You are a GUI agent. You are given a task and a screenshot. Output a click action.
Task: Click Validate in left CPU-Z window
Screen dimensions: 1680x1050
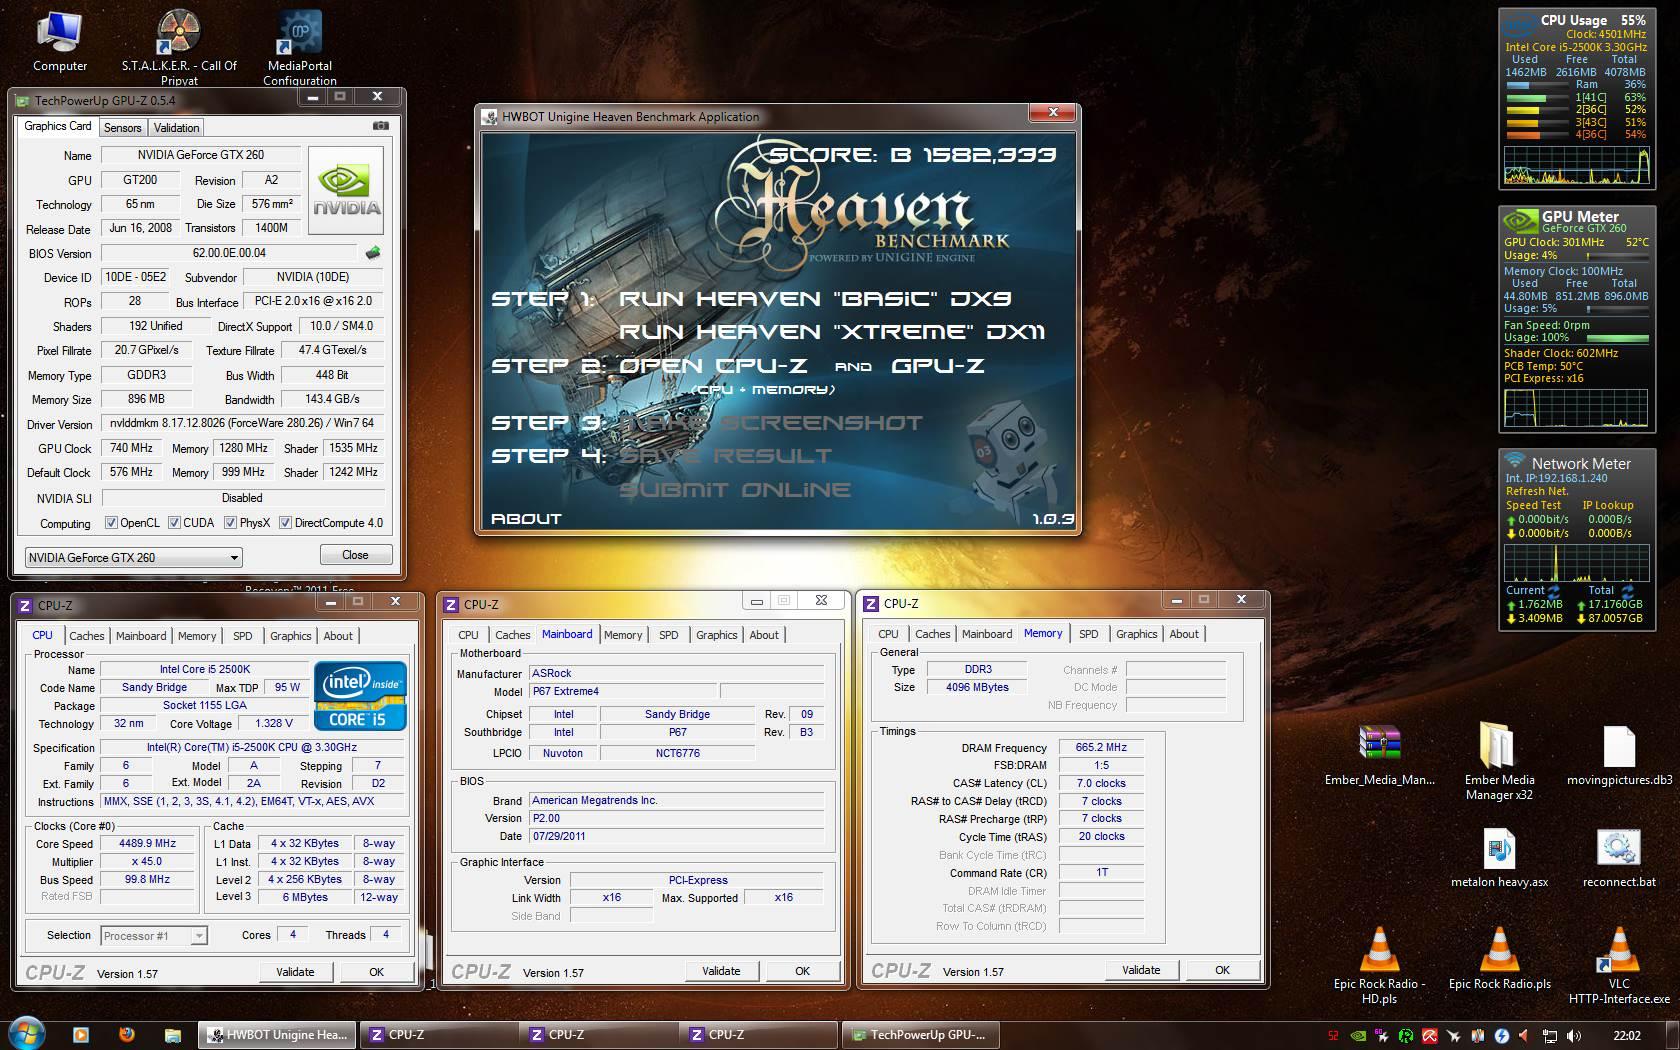coord(295,972)
